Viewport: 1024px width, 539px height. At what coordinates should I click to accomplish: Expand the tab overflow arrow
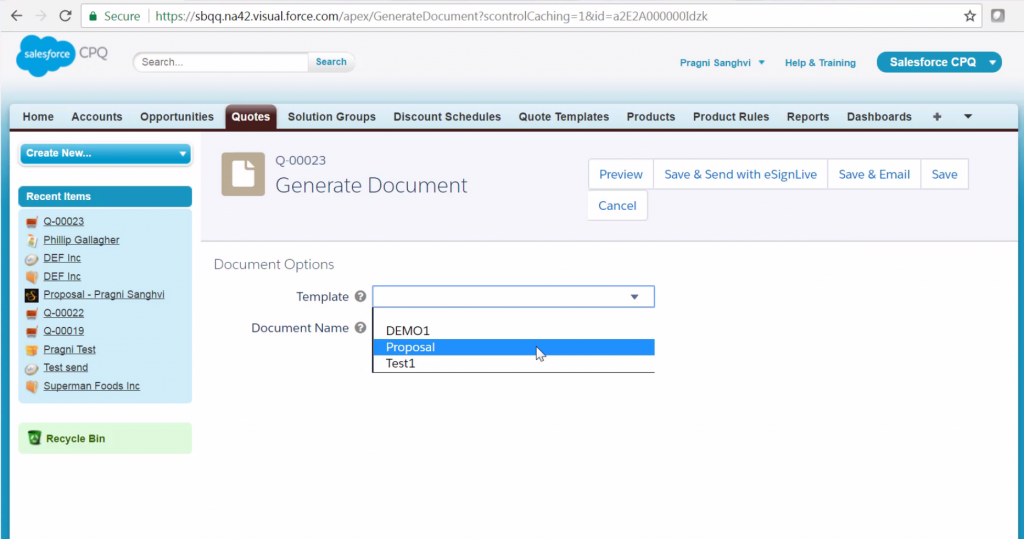(x=968, y=116)
